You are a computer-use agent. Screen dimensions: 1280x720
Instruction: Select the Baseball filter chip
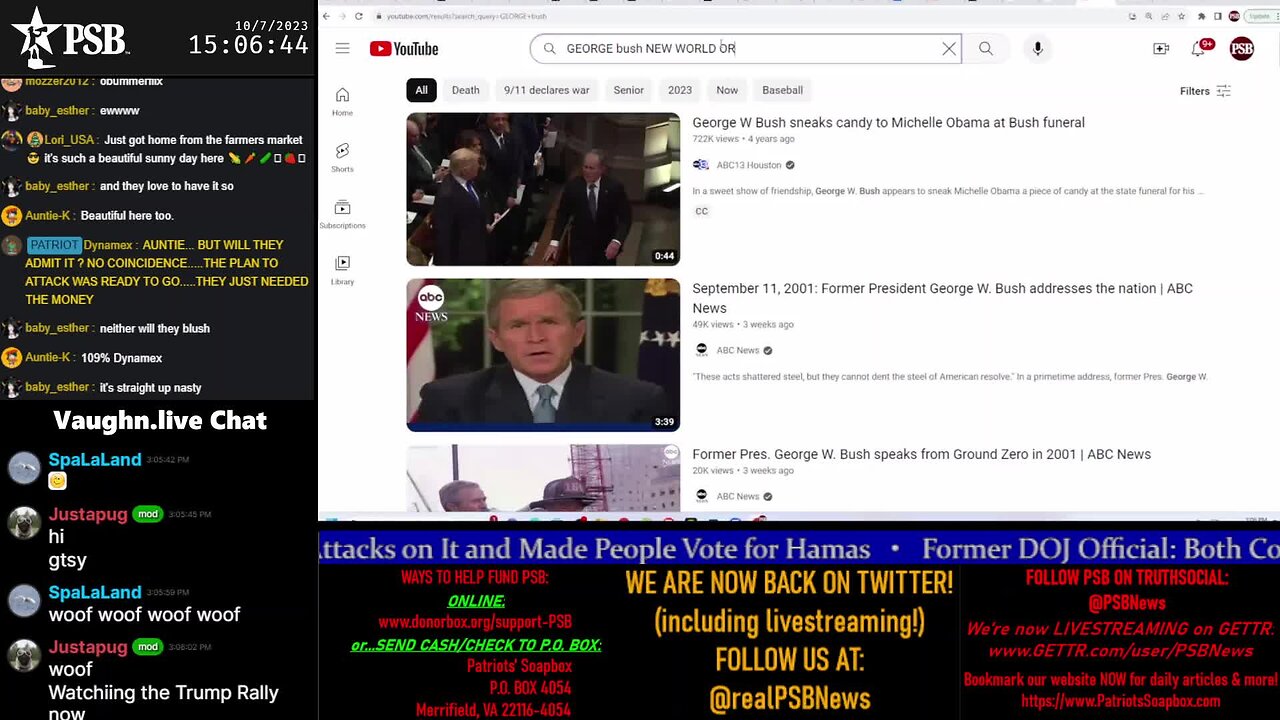pyautogui.click(x=782, y=90)
